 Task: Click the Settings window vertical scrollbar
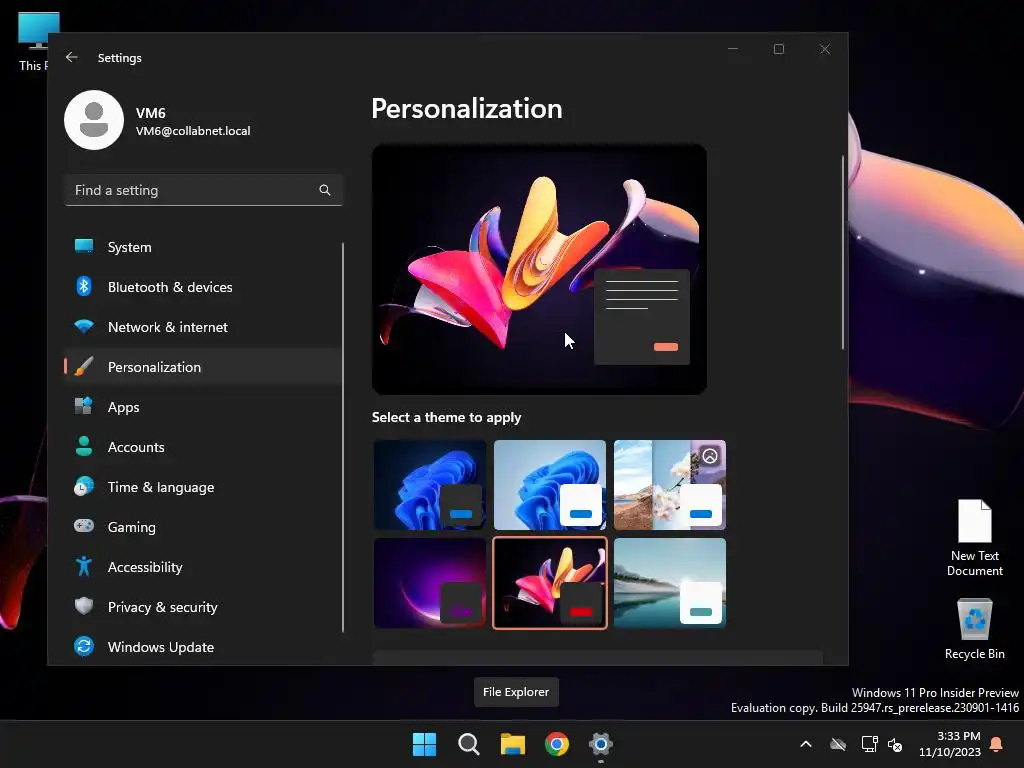(x=843, y=252)
